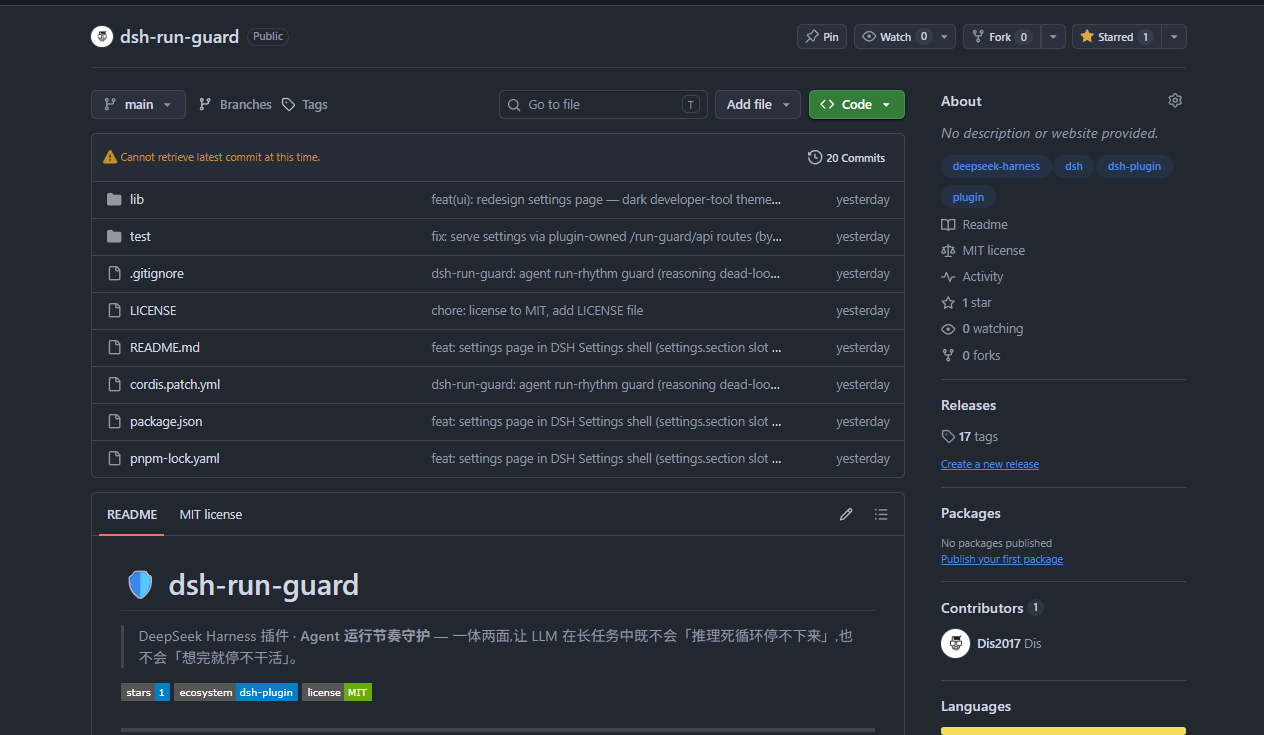This screenshot has width=1264, height=735.
Task: Click the pencil icon to edit README
Action: [x=846, y=514]
